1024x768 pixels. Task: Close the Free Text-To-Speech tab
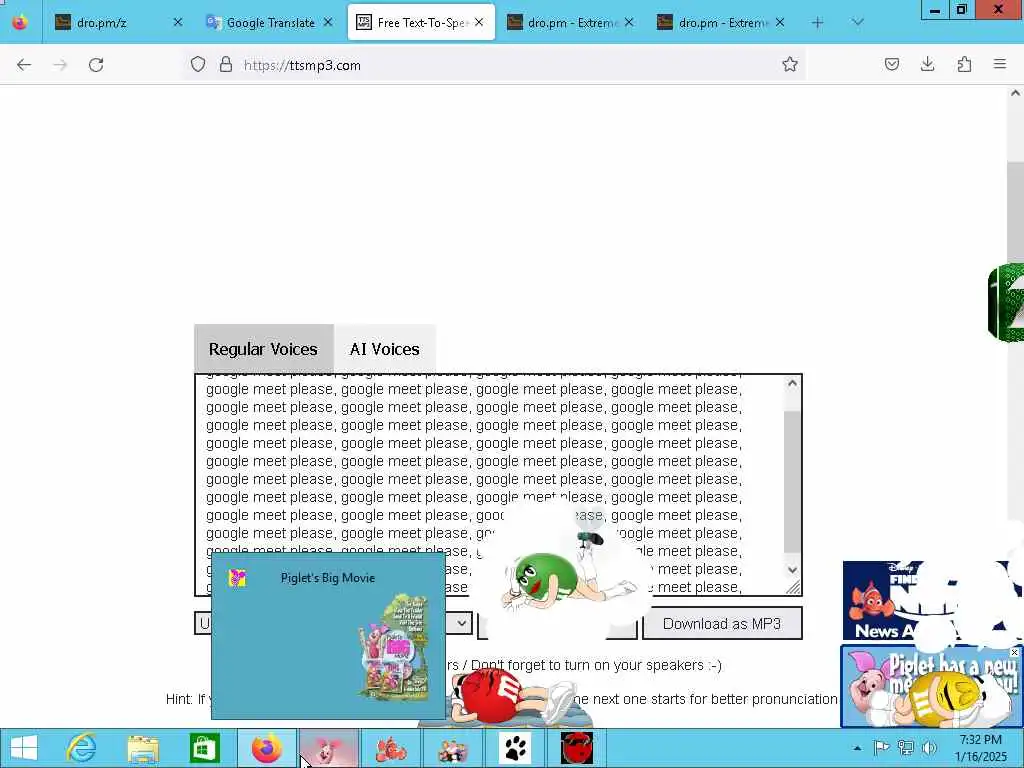[x=479, y=23]
